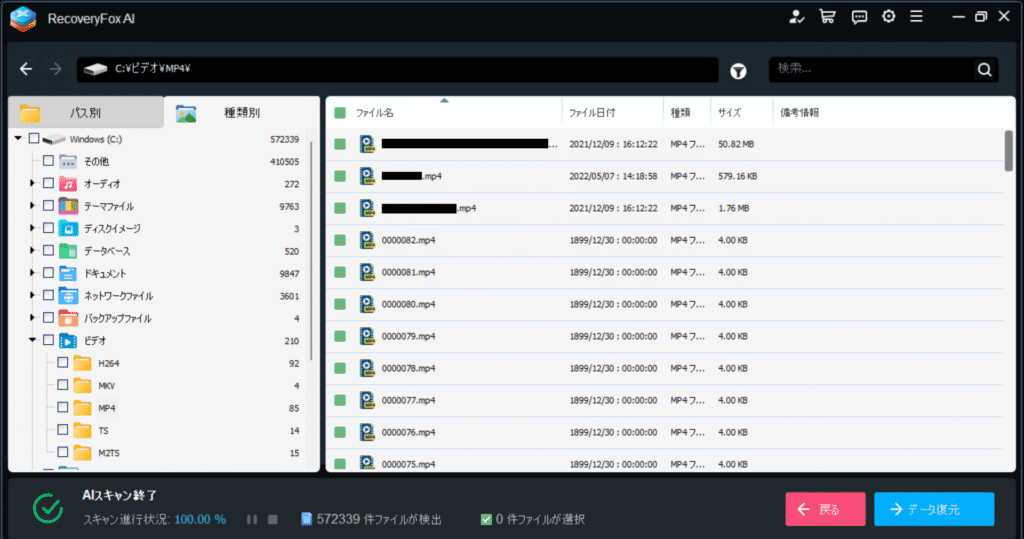The width and height of the screenshot is (1024, 539).
Task: Open the shopping cart icon
Action: pos(827,17)
